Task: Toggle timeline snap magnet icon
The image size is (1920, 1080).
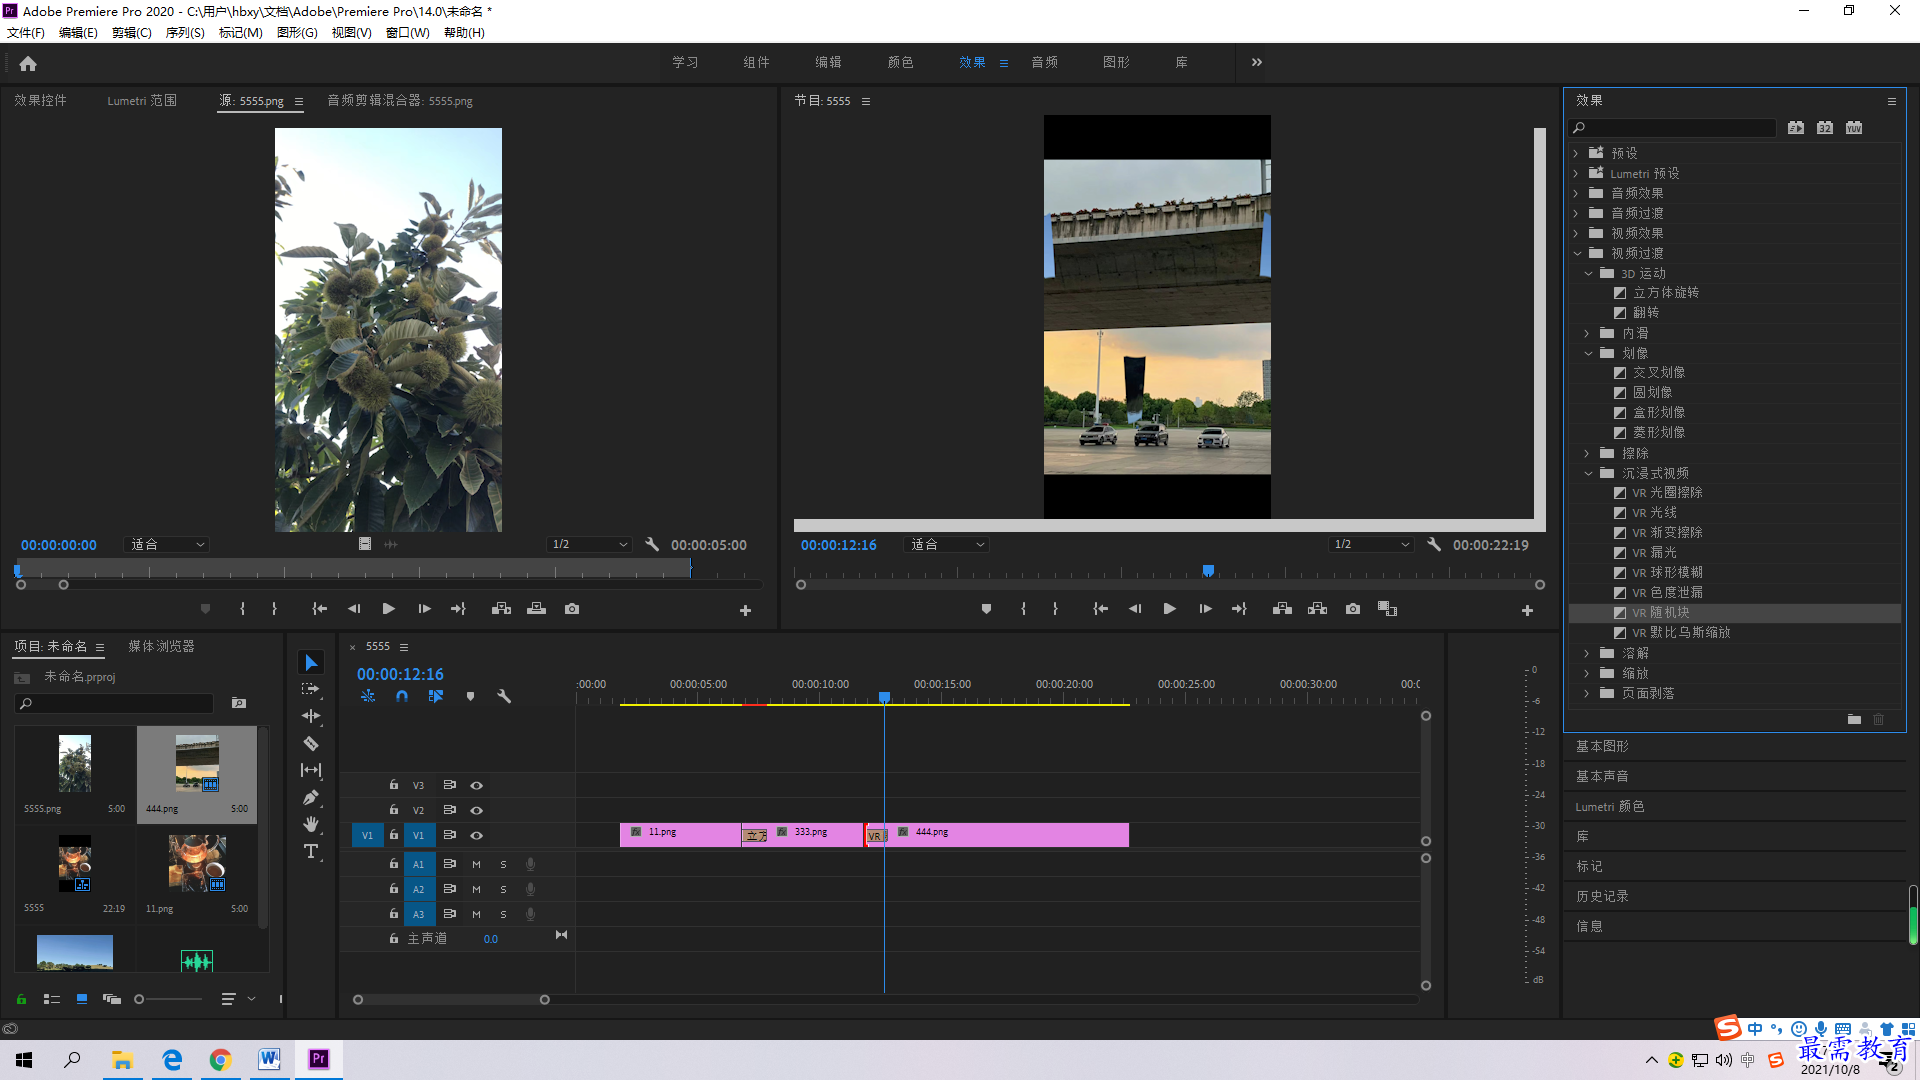Action: click(402, 696)
